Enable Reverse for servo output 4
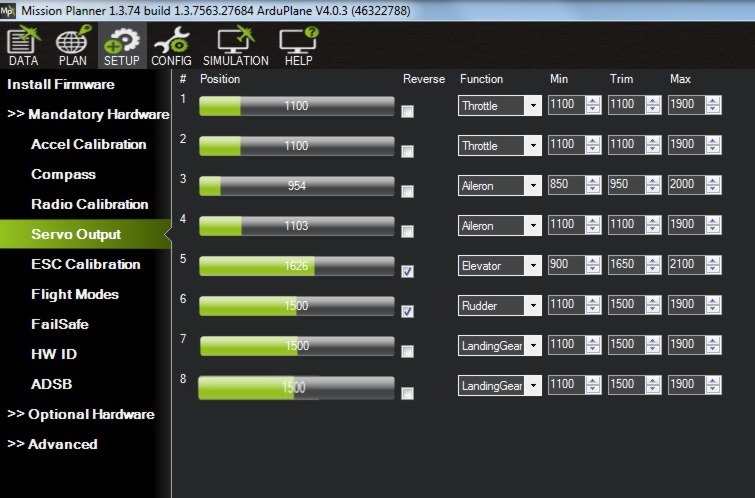 coord(407,232)
